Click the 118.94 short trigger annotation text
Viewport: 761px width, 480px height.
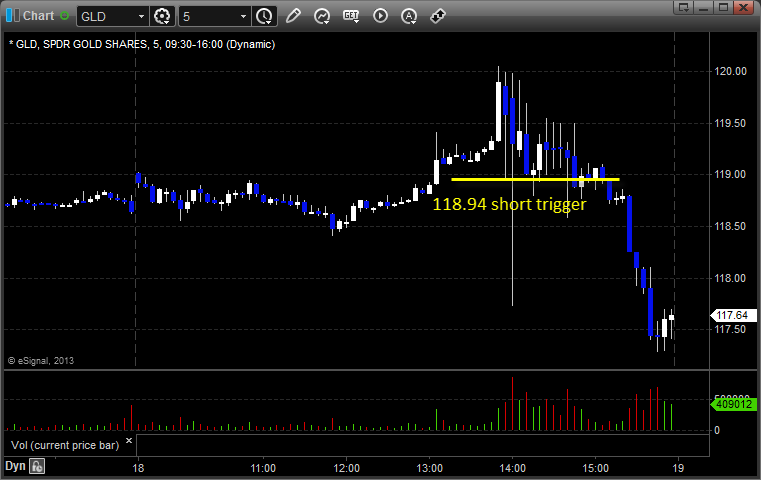[509, 204]
